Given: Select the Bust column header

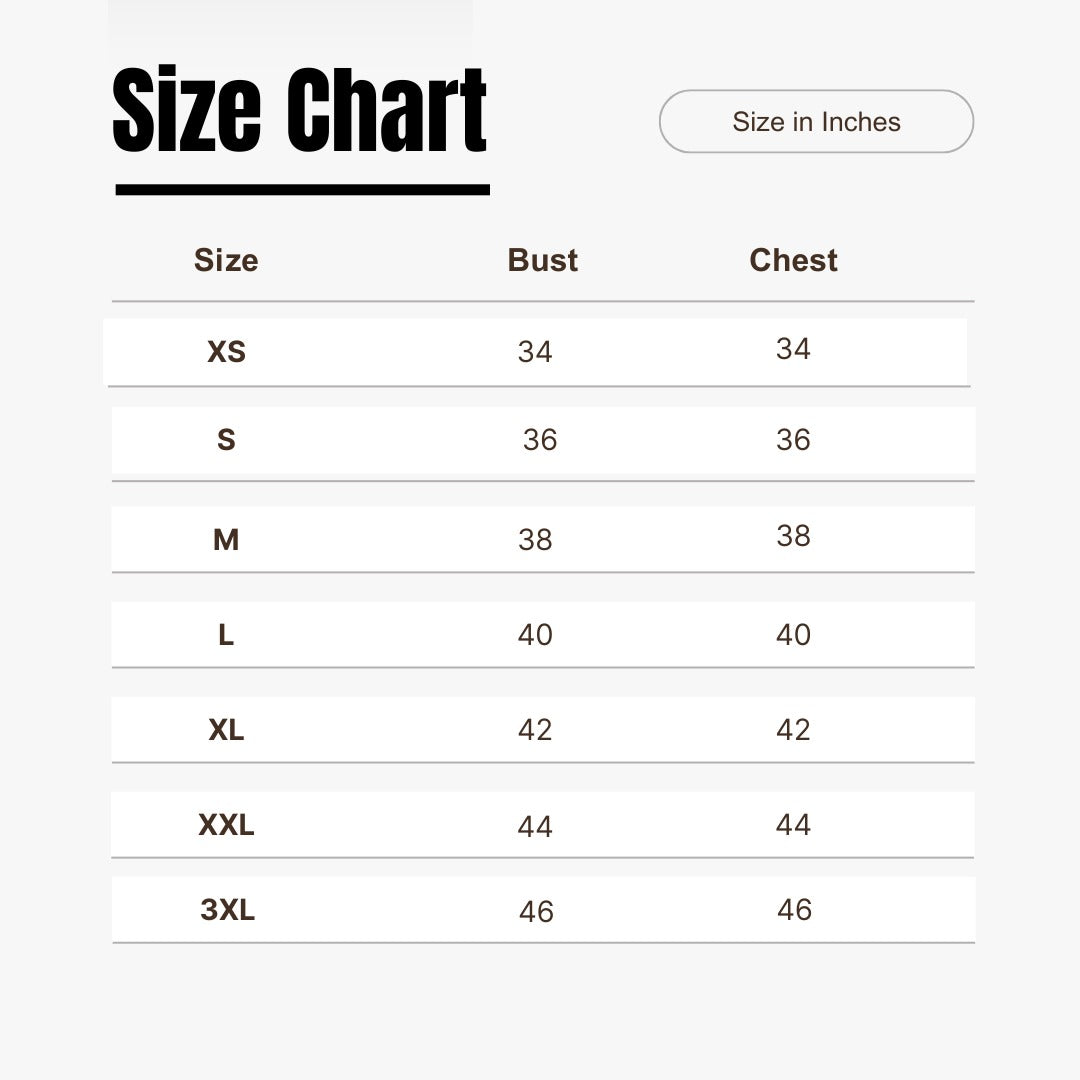Looking at the screenshot, I should pos(542,260).
